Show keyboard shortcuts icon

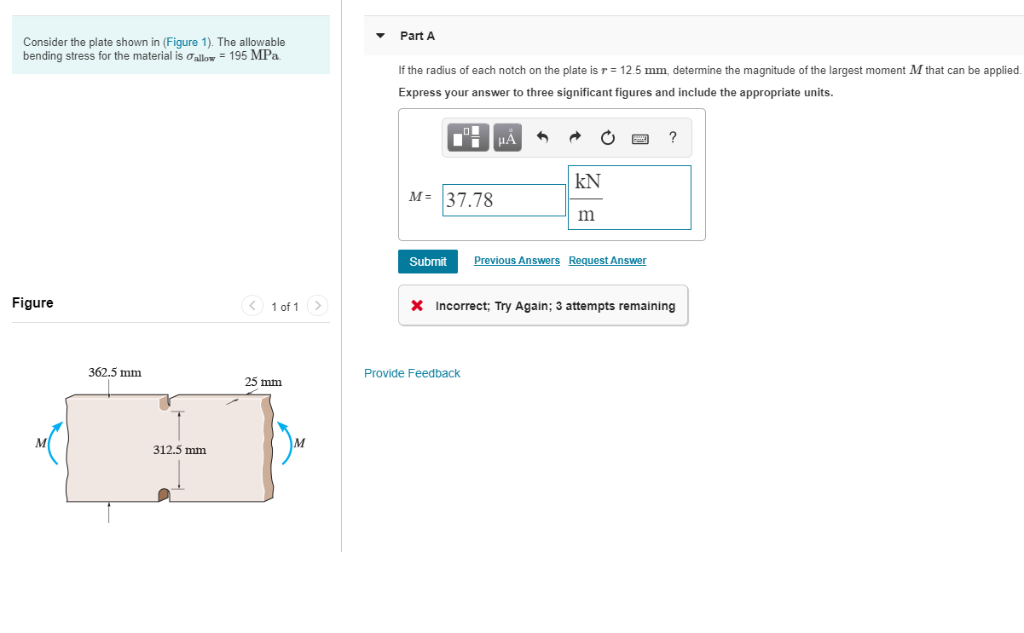tap(640, 138)
